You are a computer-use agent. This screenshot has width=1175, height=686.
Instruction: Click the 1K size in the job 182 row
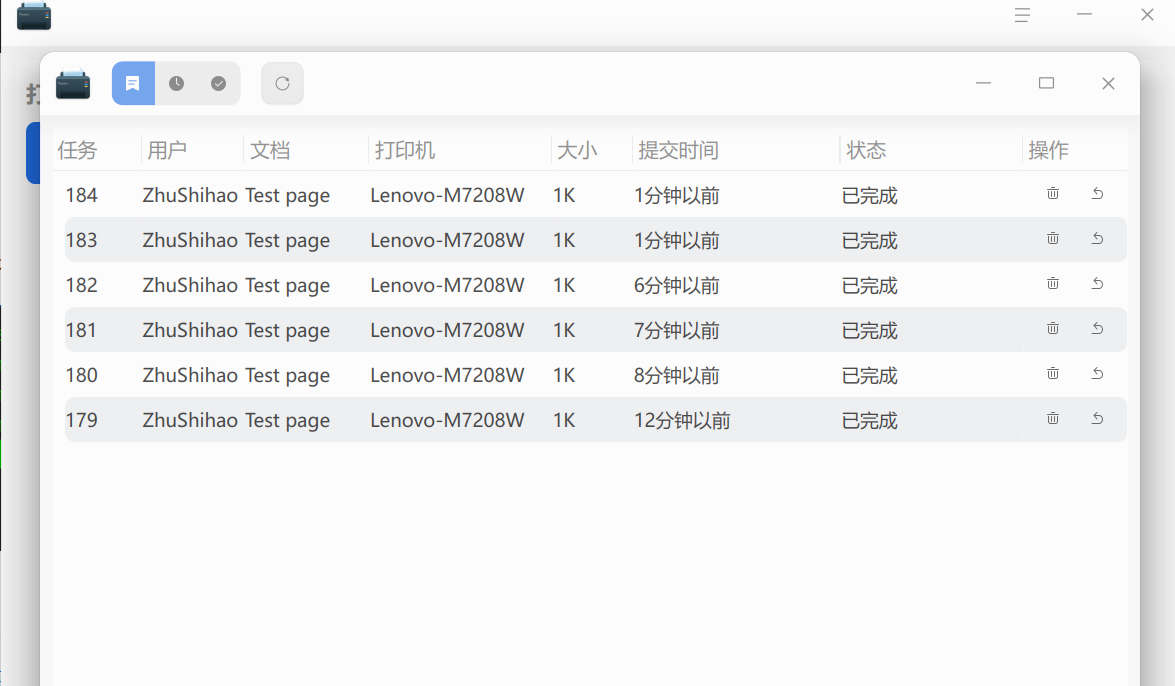[564, 286]
